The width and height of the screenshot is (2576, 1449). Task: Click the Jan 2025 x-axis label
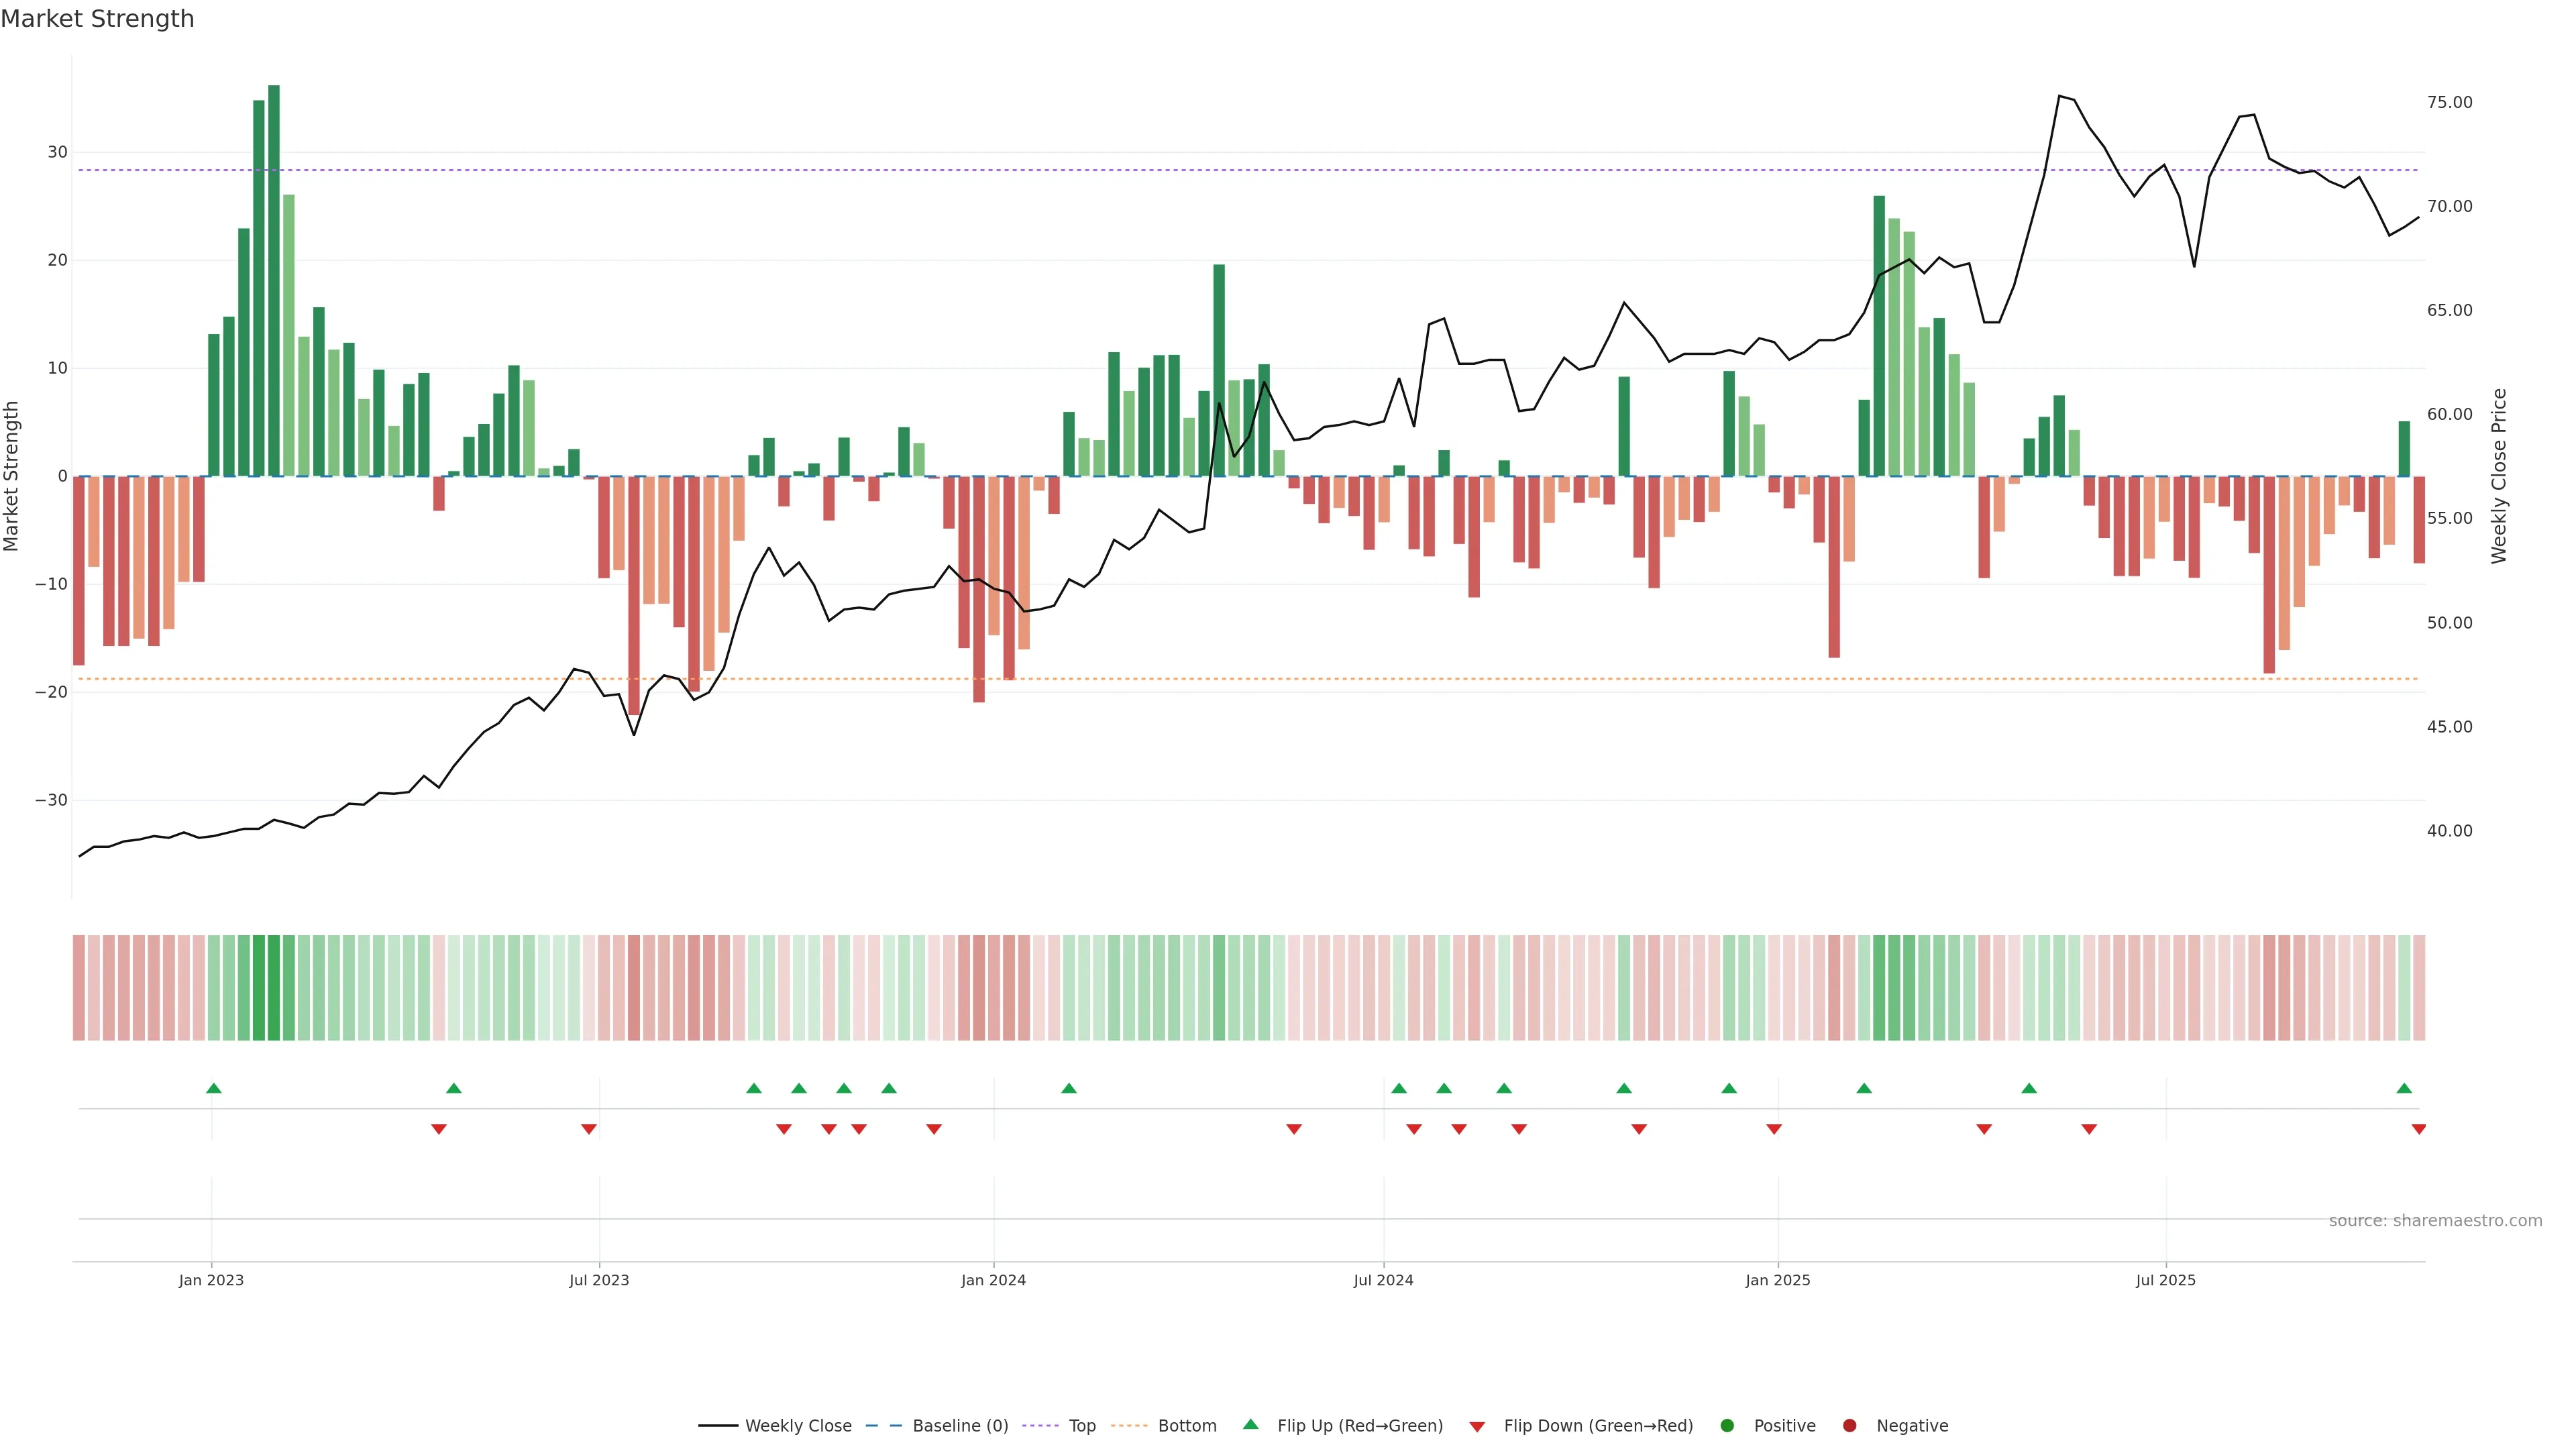pos(1777,1280)
